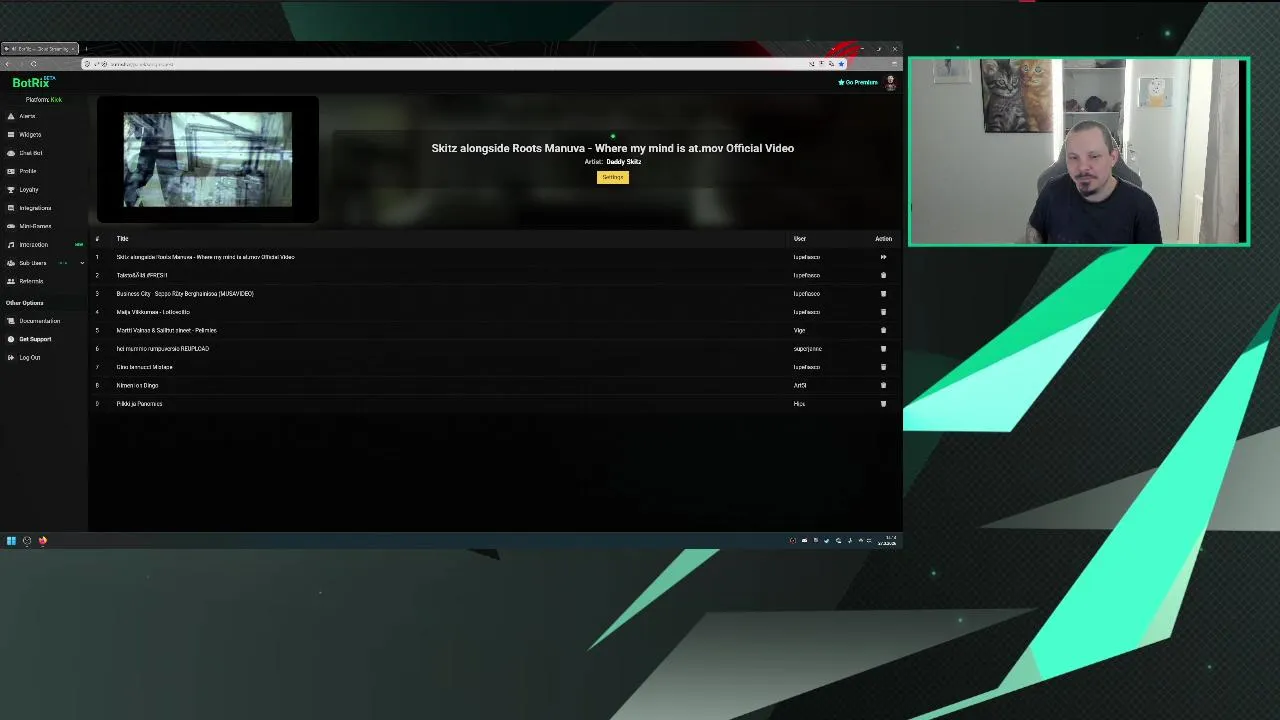Click the BotRix logo

(x=33, y=82)
